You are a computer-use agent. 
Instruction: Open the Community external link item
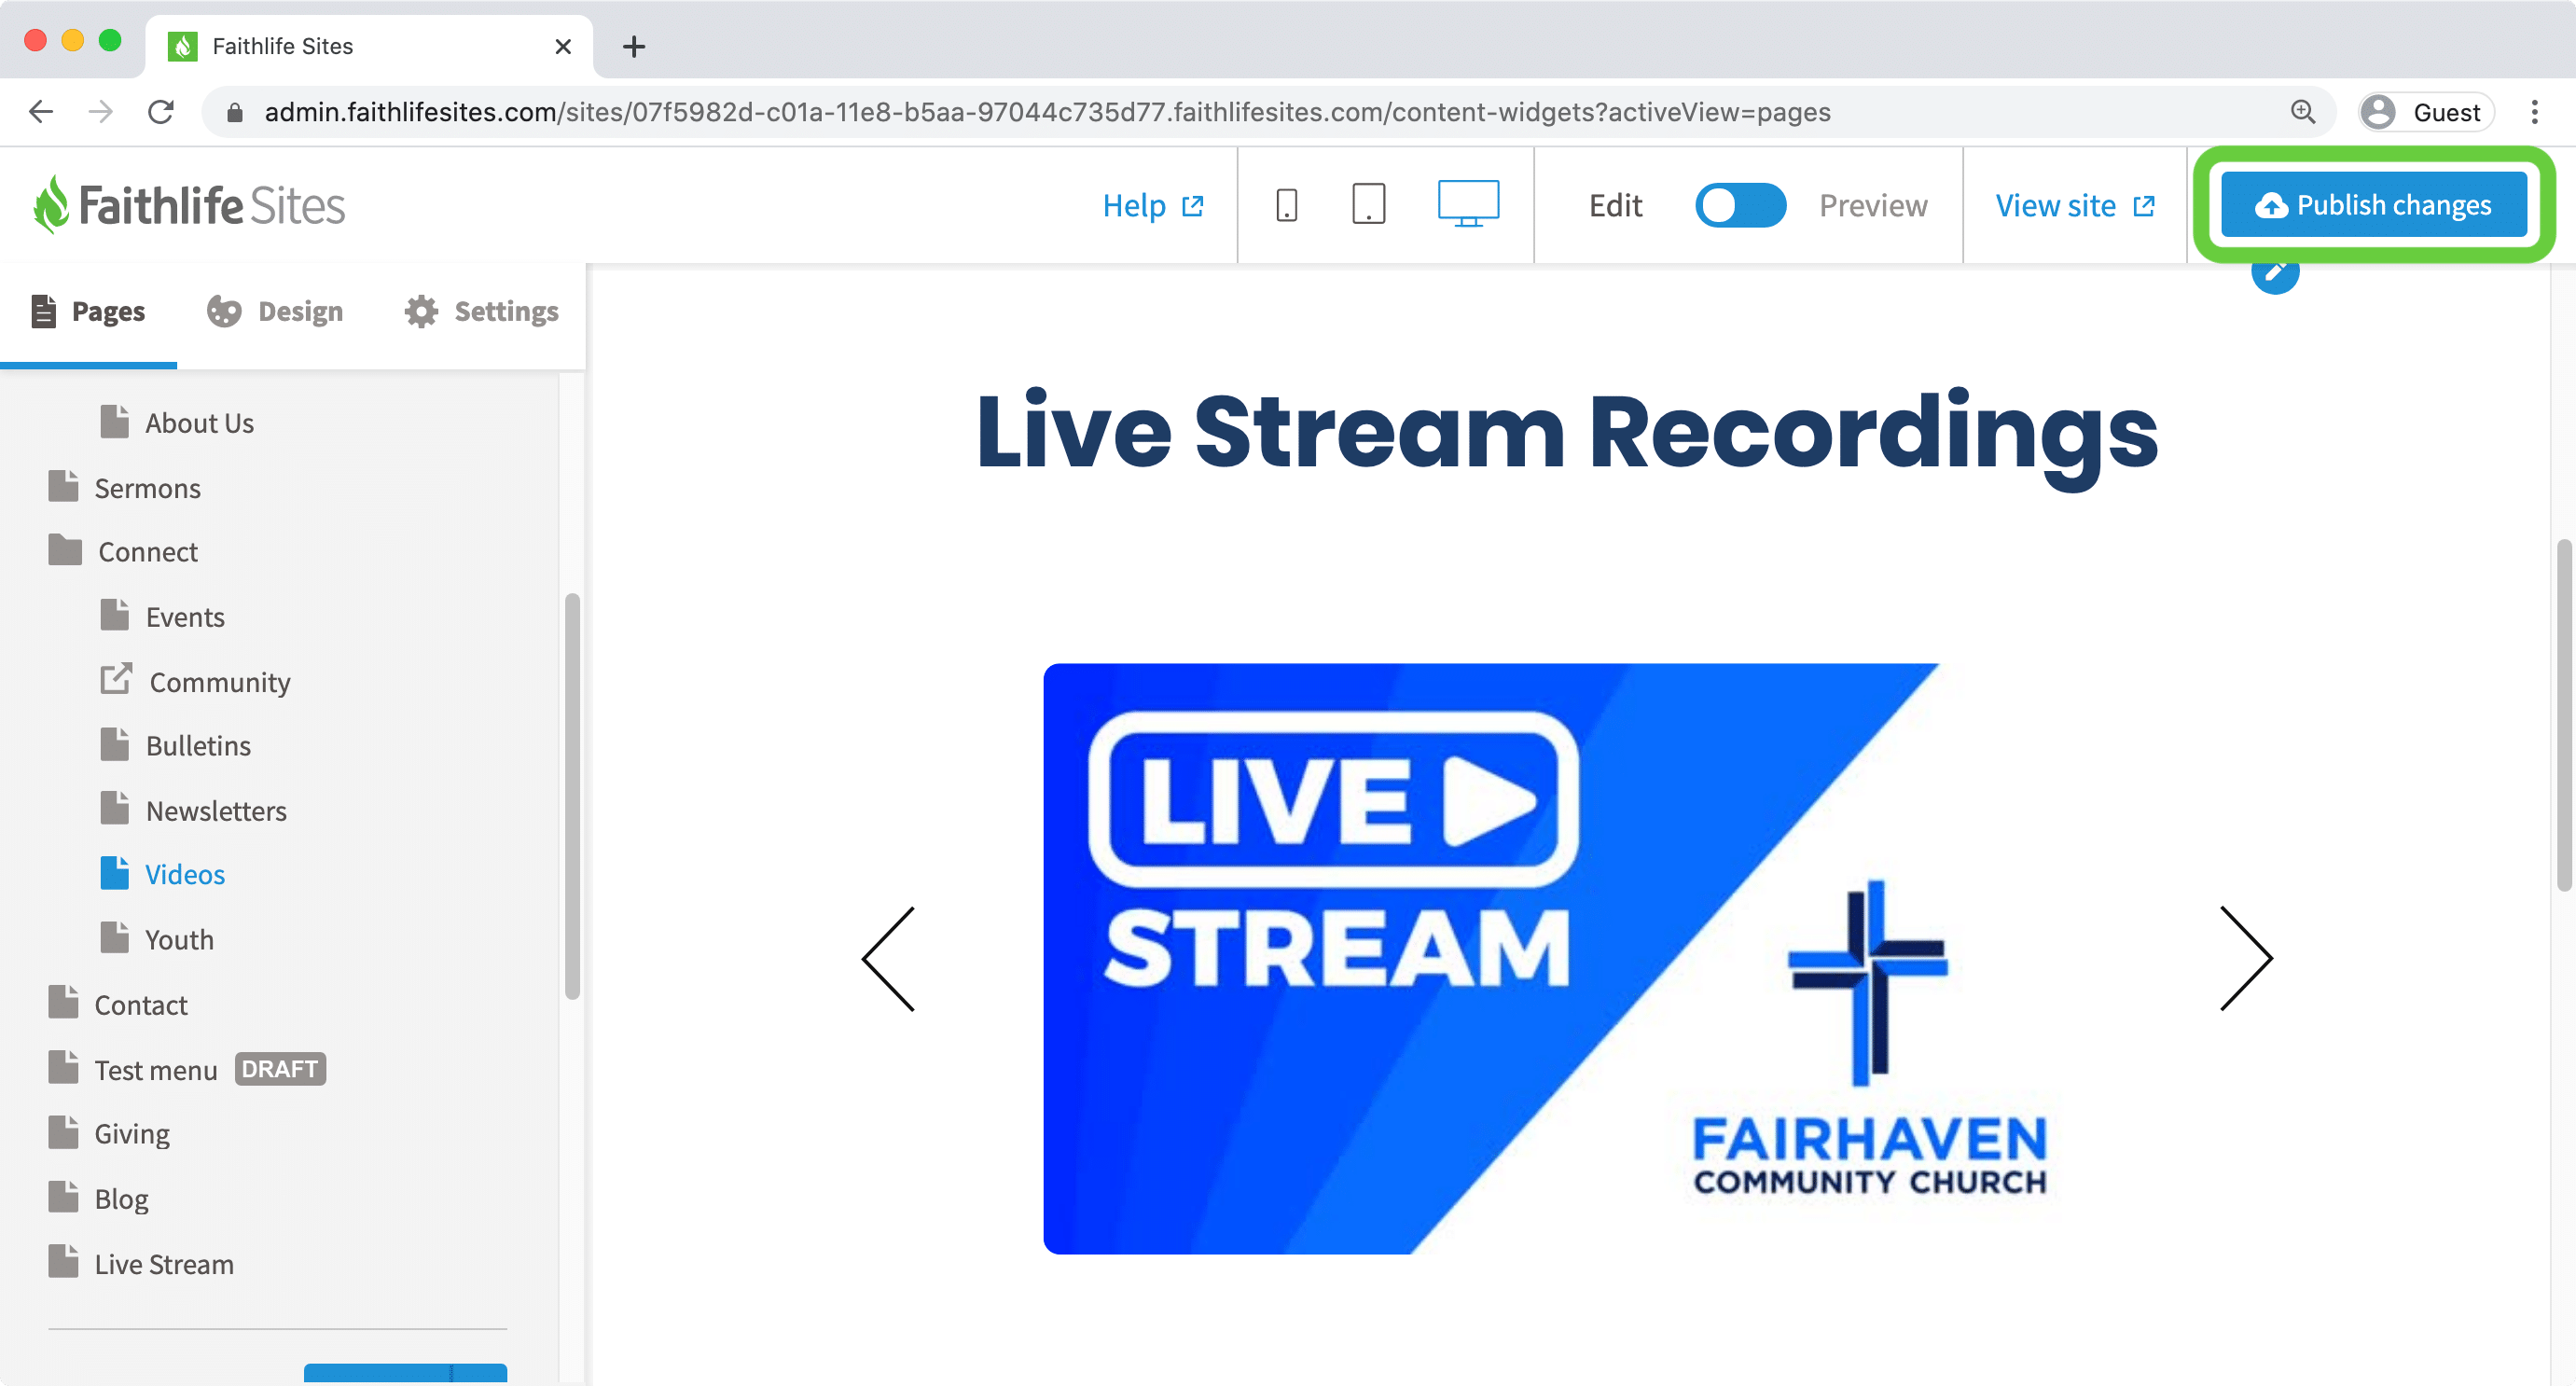coord(220,682)
